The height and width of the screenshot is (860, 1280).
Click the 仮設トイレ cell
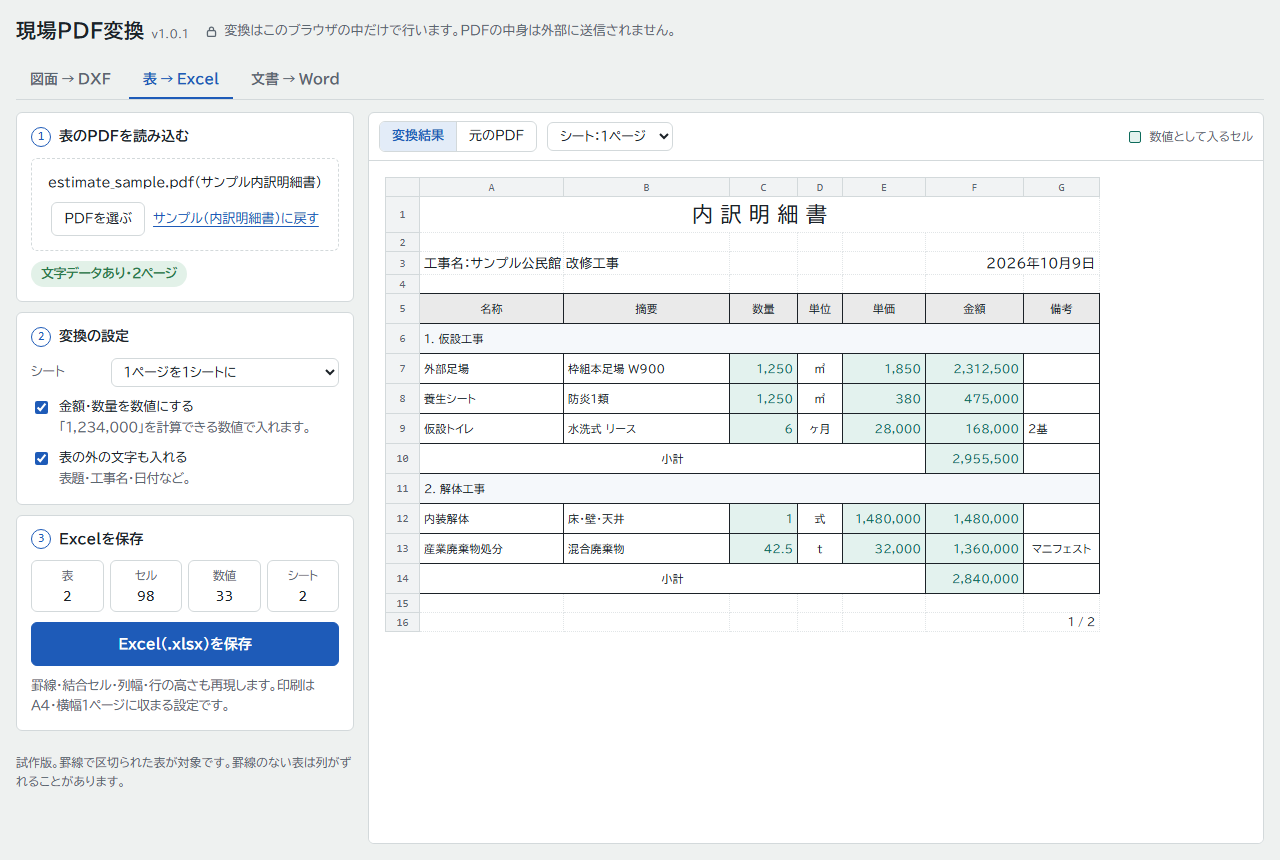[491, 429]
